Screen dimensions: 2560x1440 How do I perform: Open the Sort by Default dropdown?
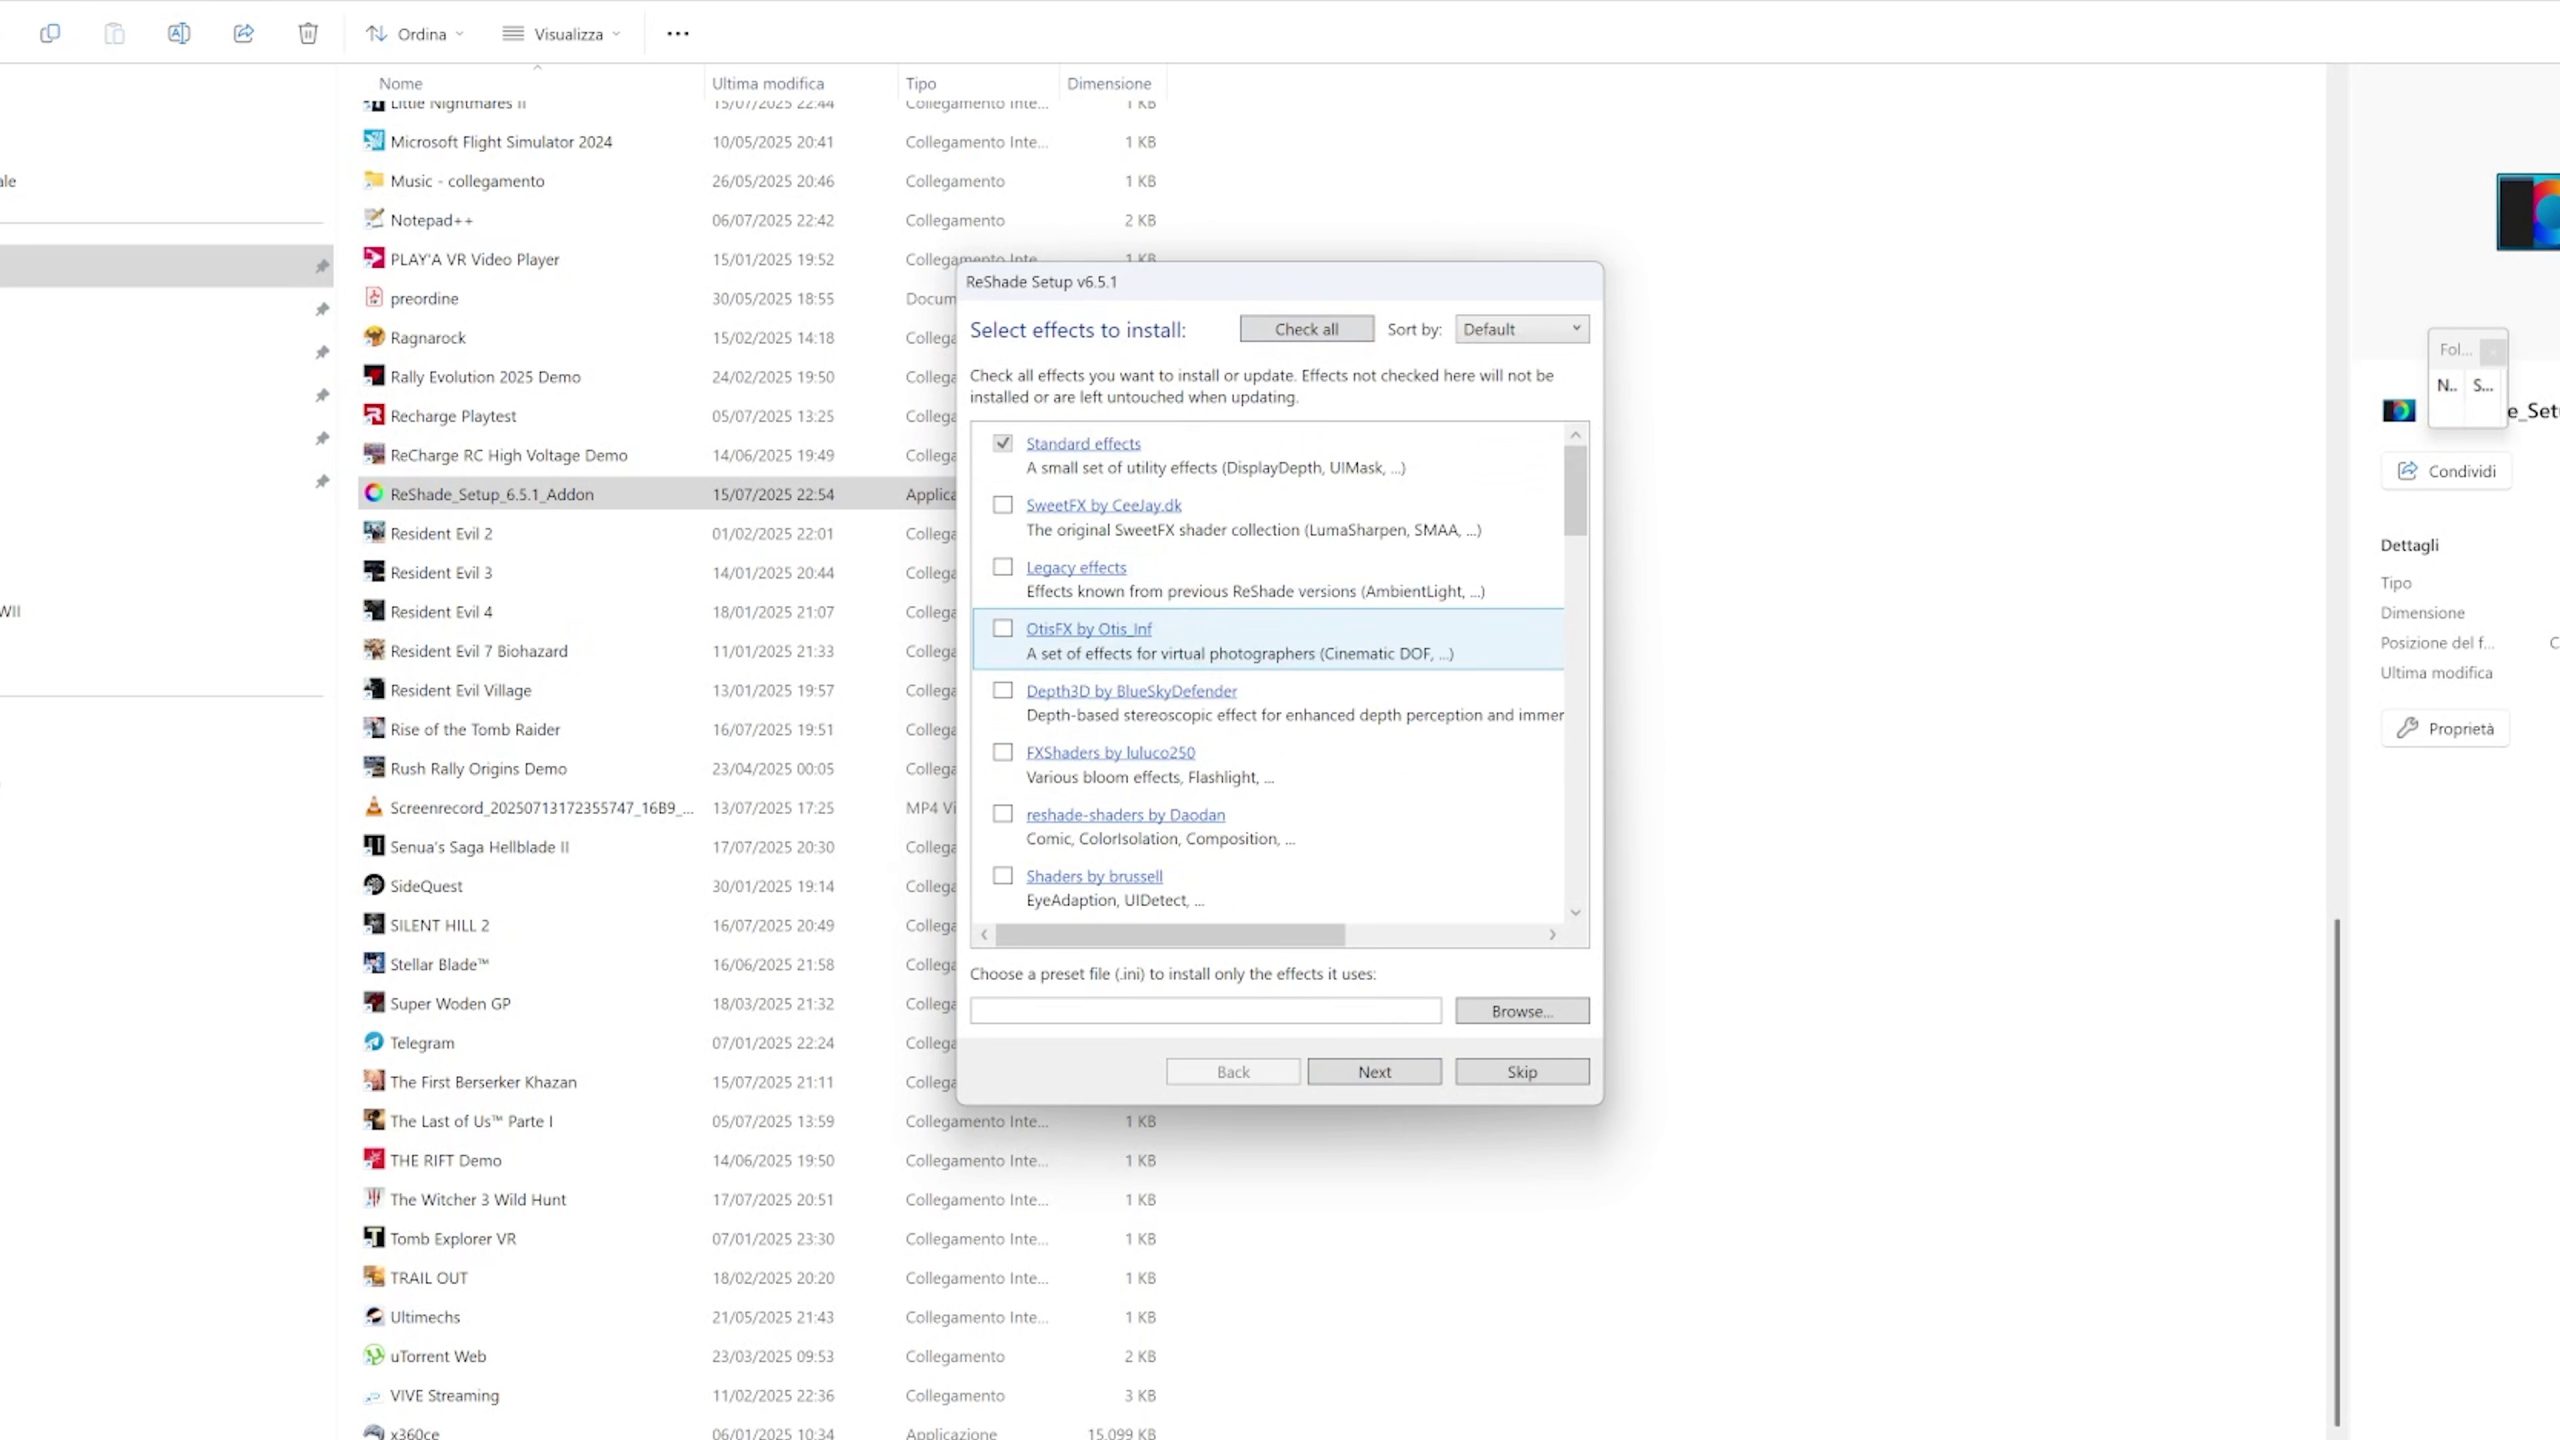coord(1521,329)
